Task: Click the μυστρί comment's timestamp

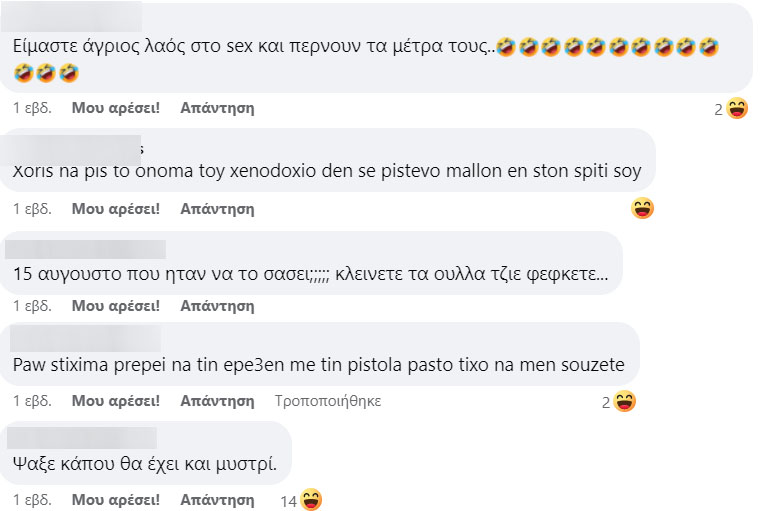Action: point(32,500)
